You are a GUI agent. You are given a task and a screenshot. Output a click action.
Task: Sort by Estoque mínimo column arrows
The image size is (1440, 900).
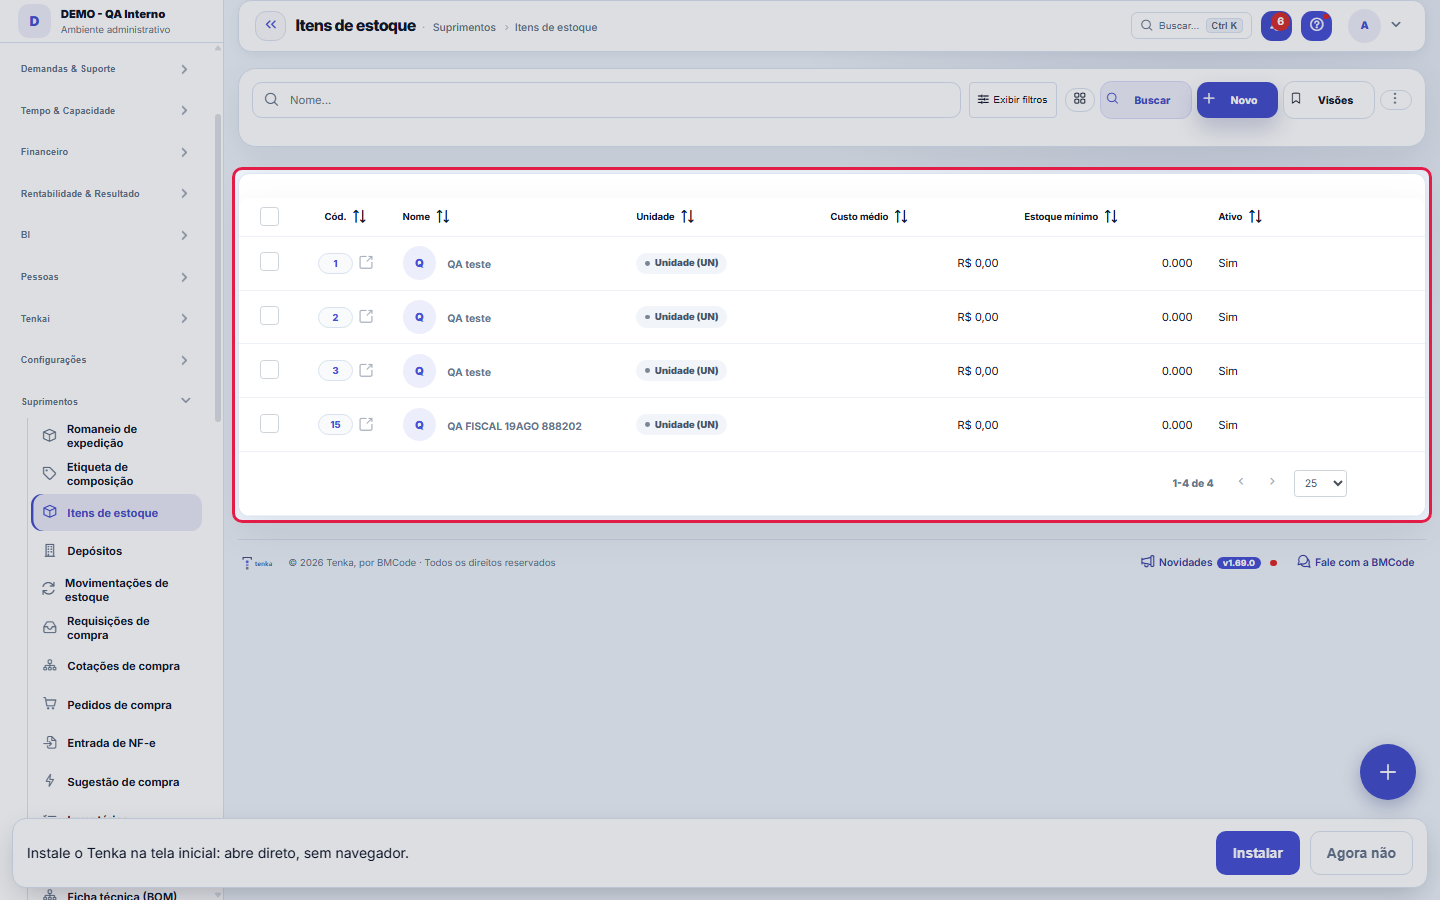coord(1111,217)
